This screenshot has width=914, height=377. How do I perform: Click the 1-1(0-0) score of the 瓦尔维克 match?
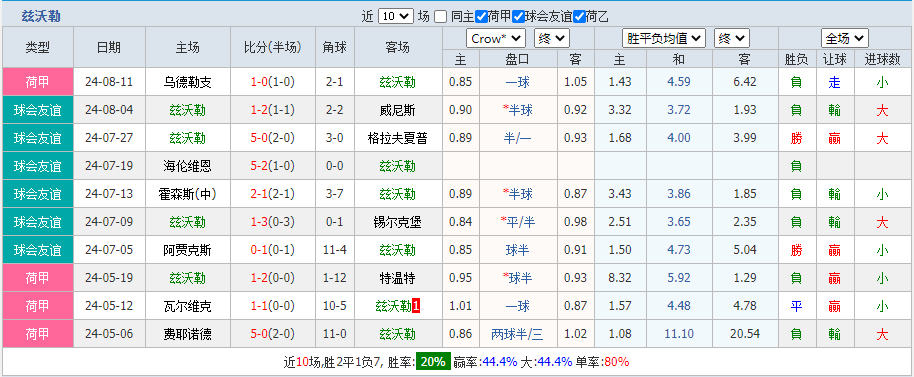[273, 306]
